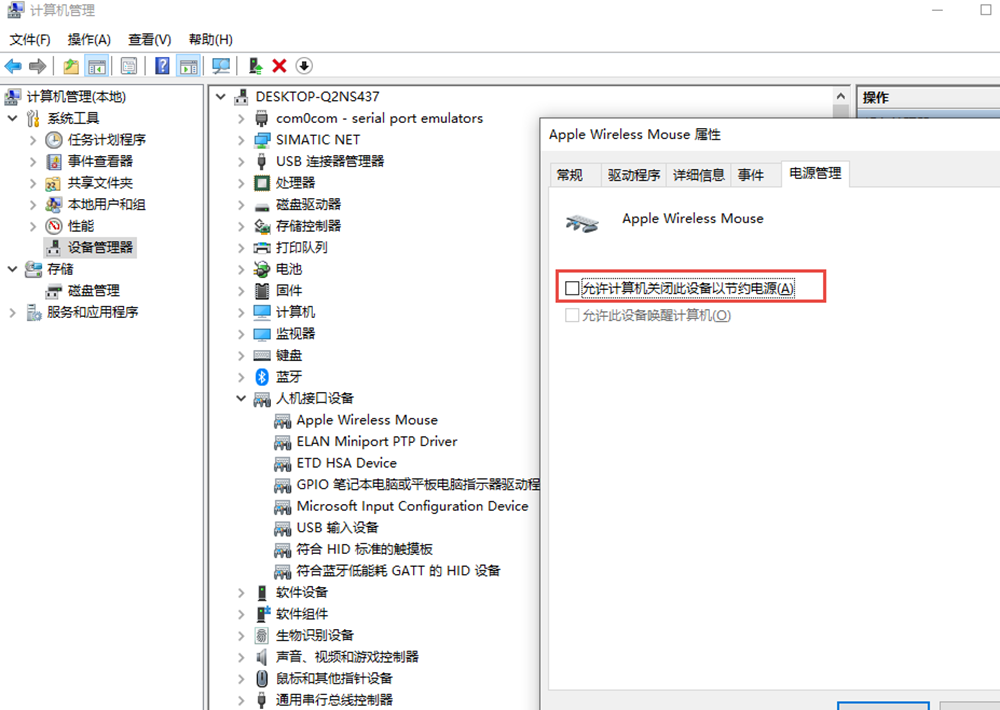The width and height of the screenshot is (1000, 710).
Task: Expand the 键盘 device category
Action: coord(241,355)
